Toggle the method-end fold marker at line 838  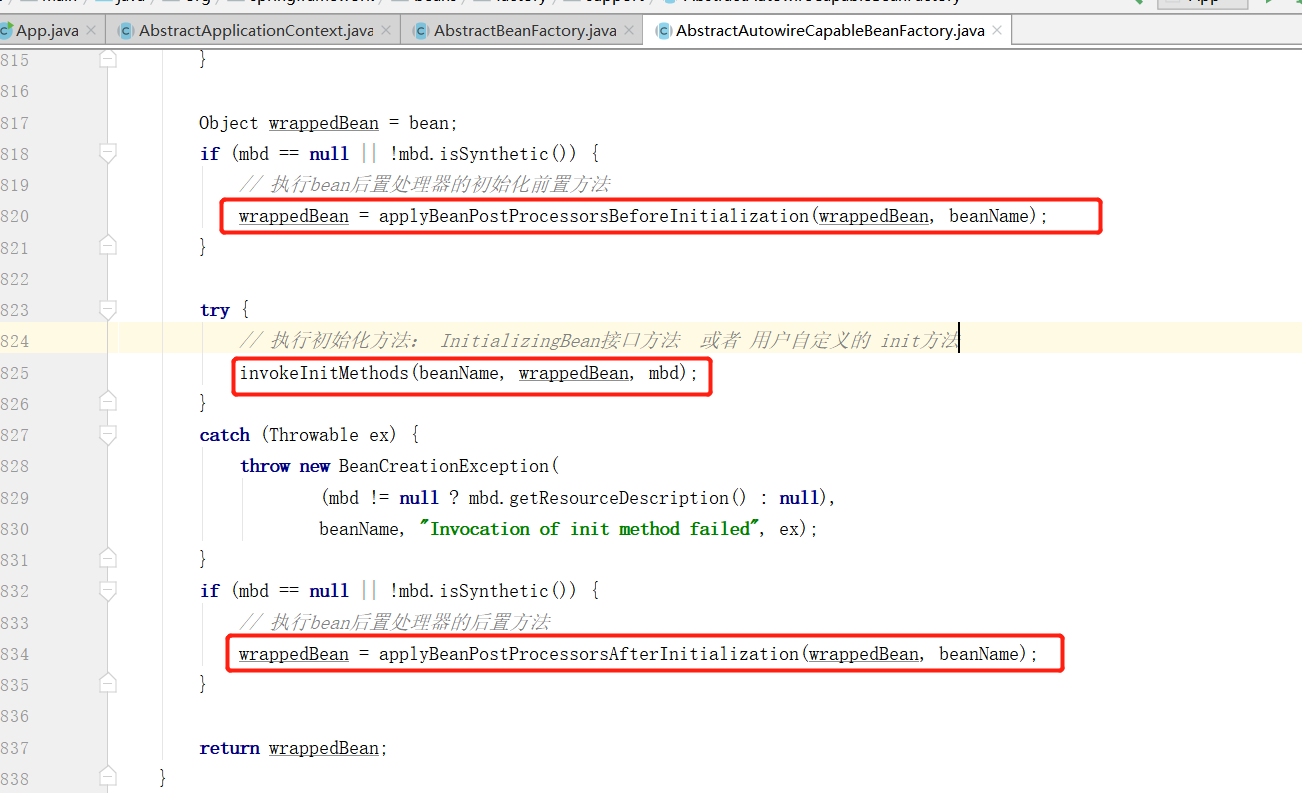(108, 778)
